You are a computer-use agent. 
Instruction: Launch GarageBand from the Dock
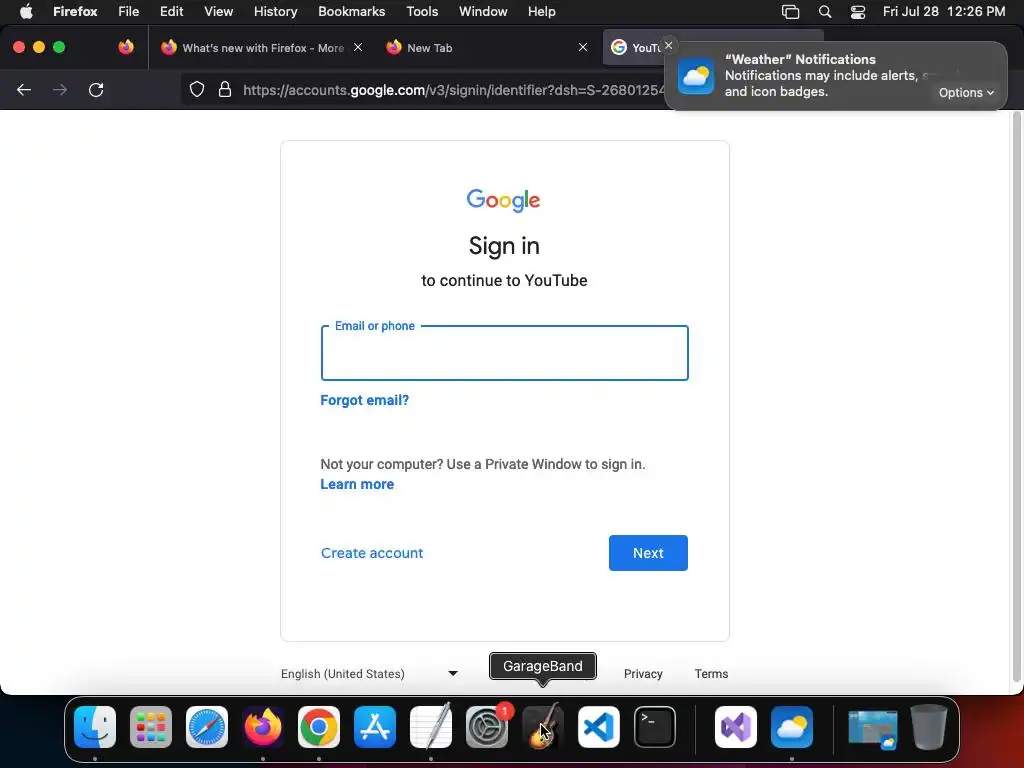[543, 727]
